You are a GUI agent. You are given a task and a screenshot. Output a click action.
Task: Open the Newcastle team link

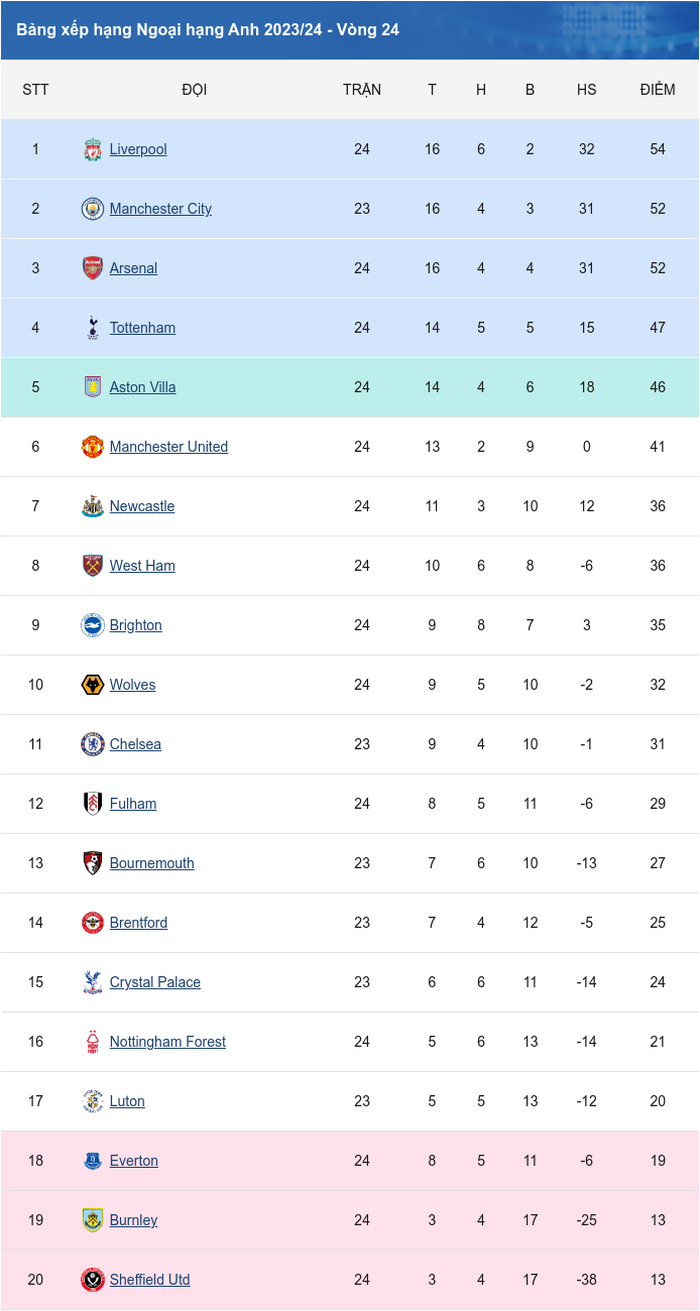pyautogui.click(x=142, y=506)
